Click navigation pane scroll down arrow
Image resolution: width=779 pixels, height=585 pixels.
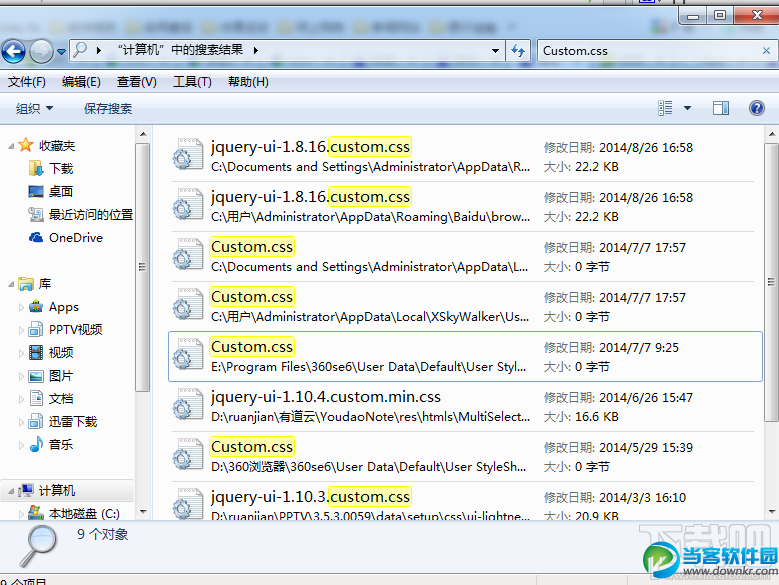tap(143, 512)
